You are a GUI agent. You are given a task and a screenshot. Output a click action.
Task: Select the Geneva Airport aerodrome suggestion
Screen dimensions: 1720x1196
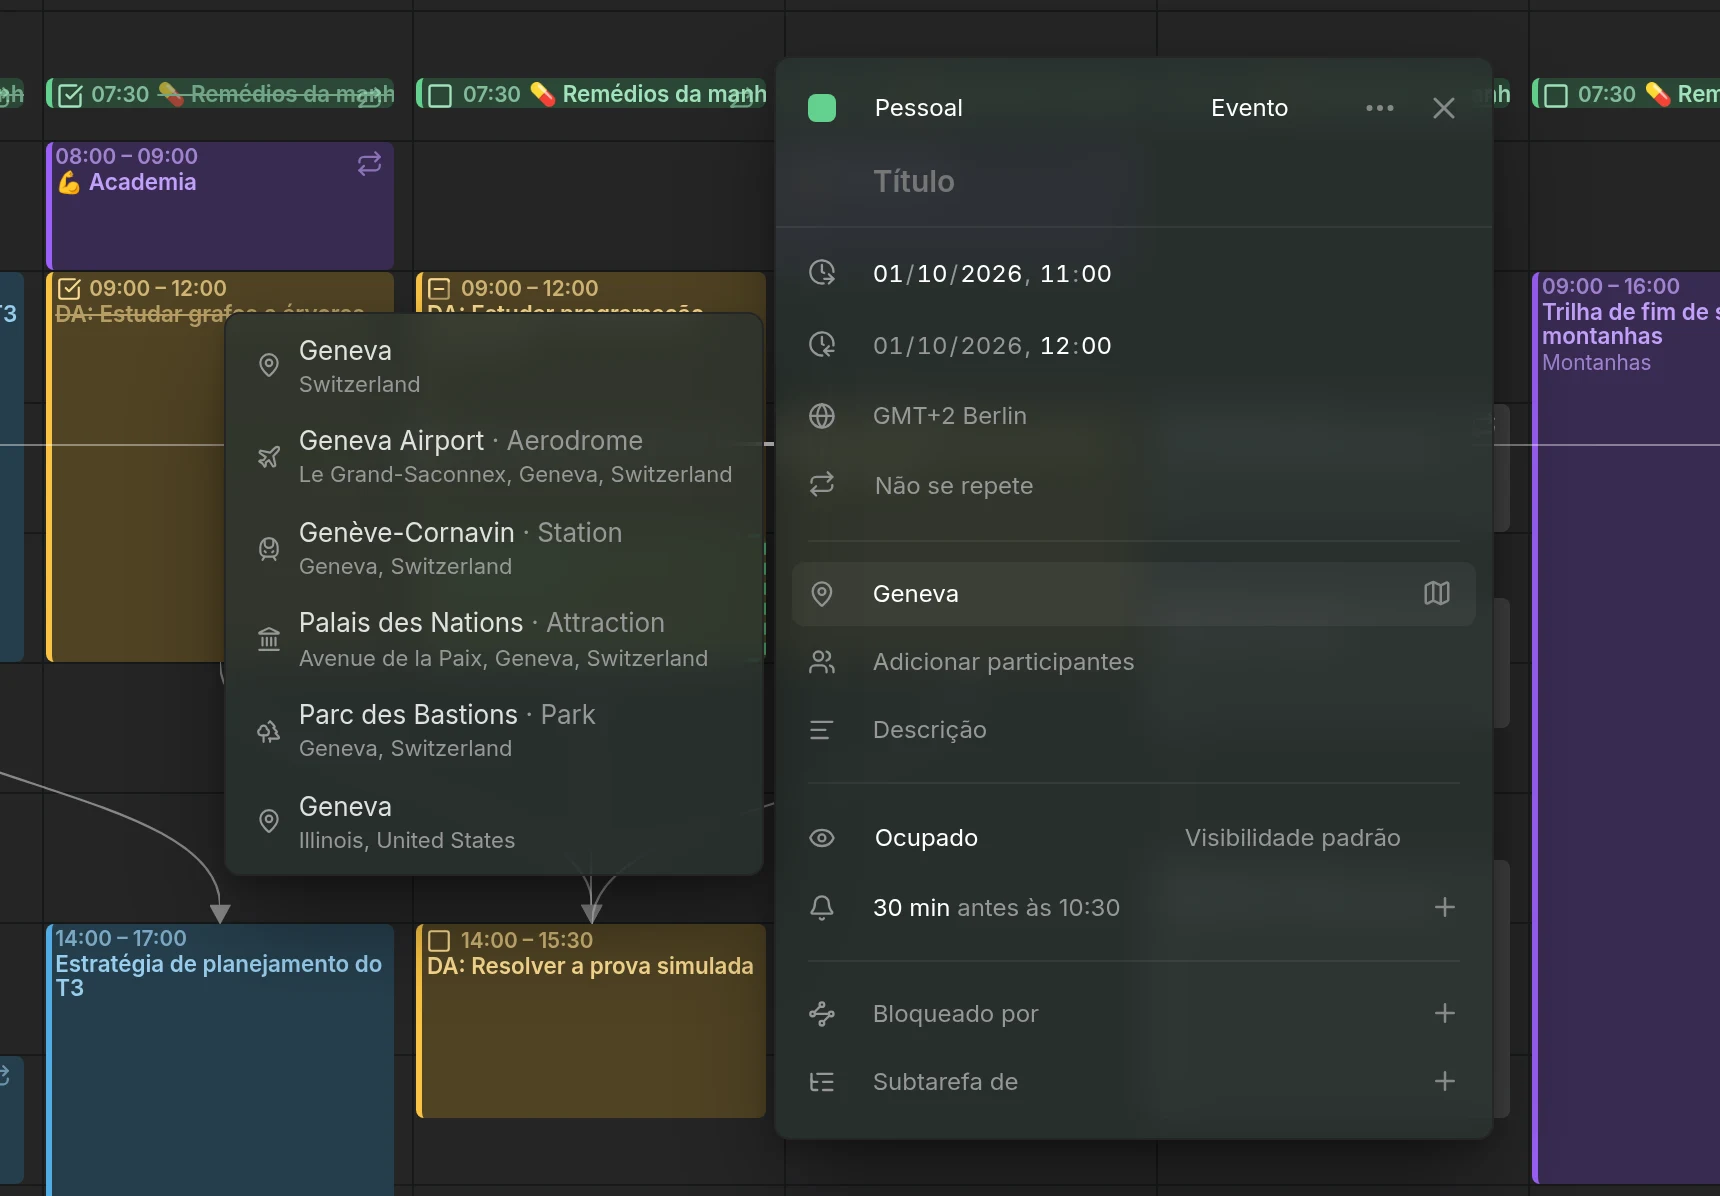click(x=494, y=456)
